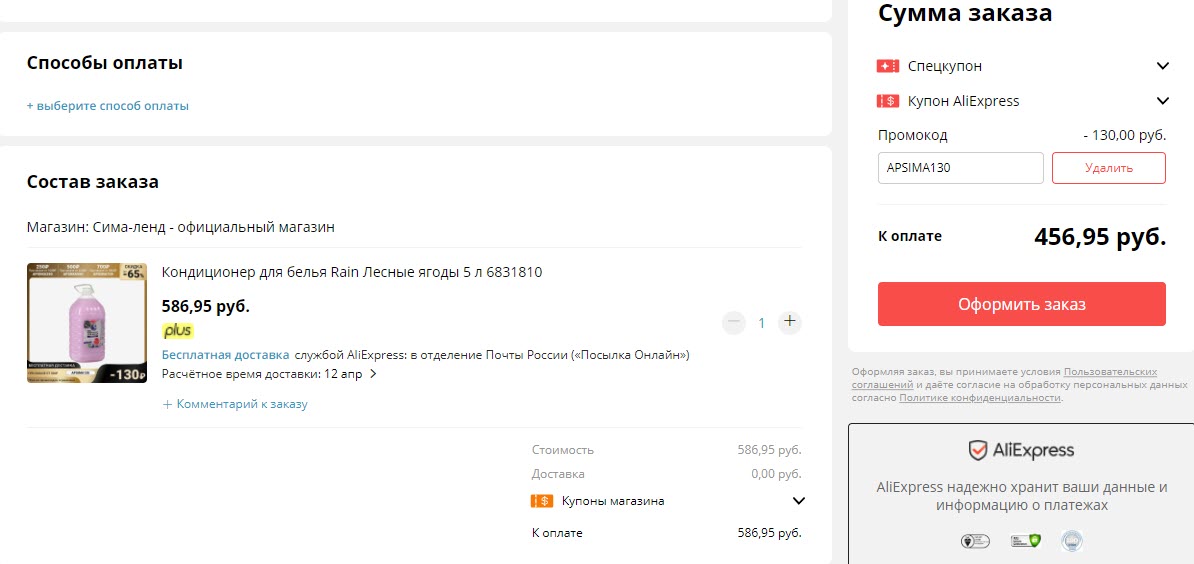1194x564 pixels.
Task: Click the Промокод label
Action: pyautogui.click(x=912, y=135)
